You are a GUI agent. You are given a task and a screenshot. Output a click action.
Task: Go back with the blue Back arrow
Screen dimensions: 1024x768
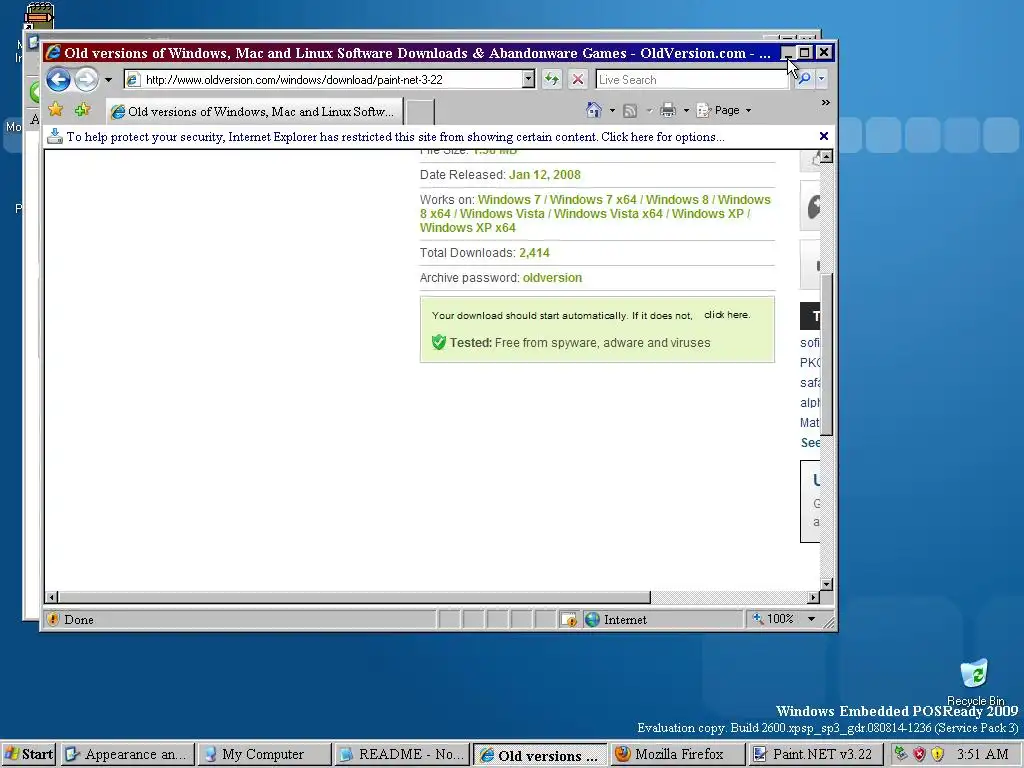58,80
